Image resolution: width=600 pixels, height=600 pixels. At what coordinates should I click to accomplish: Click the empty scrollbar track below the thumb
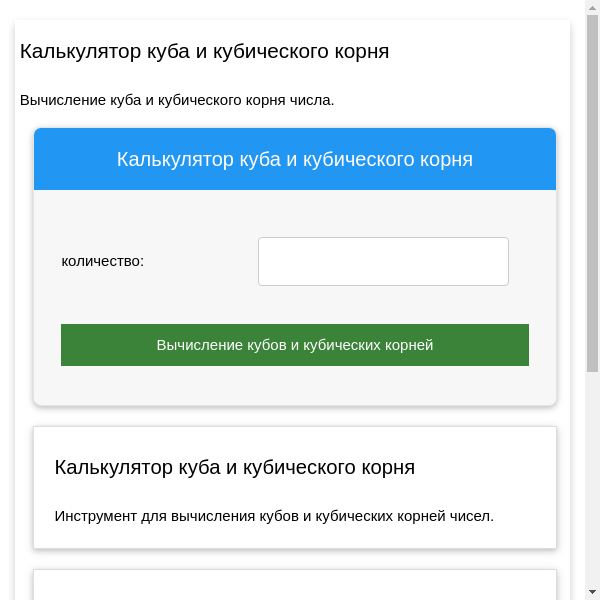coord(593,480)
